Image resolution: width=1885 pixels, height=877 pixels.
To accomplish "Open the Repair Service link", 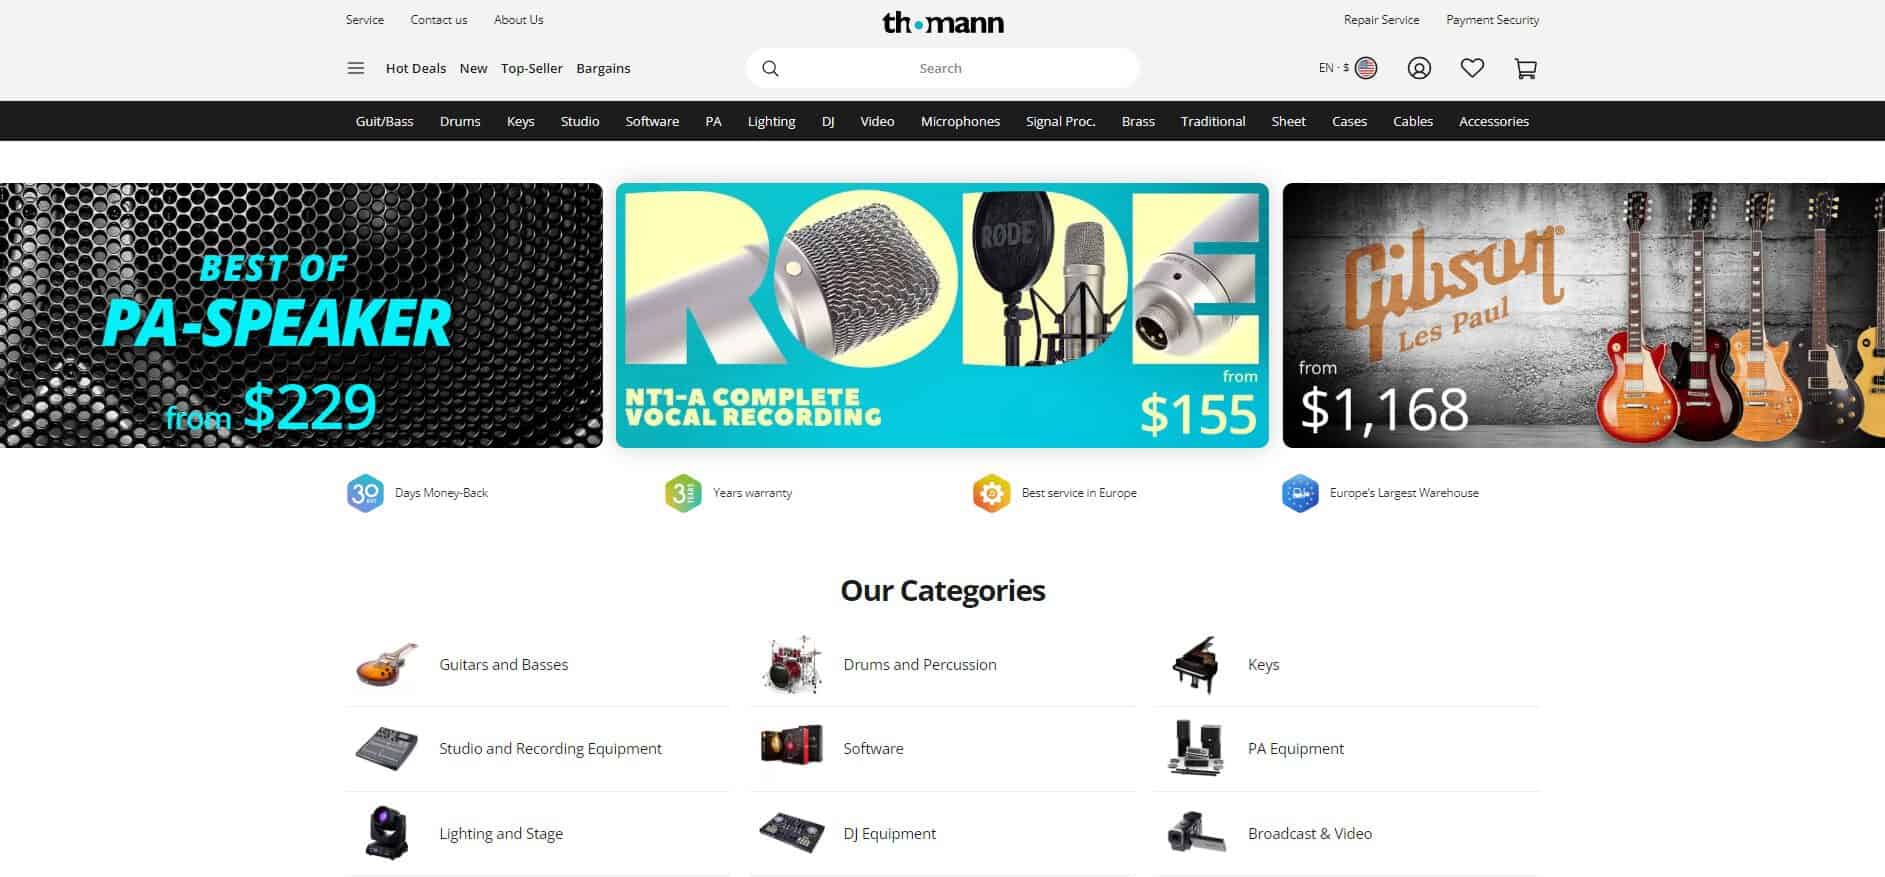I will pos(1381,19).
